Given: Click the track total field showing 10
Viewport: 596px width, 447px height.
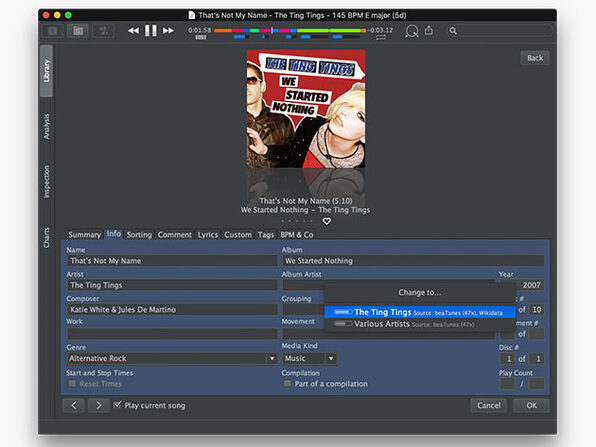Looking at the screenshot, I should (x=537, y=309).
